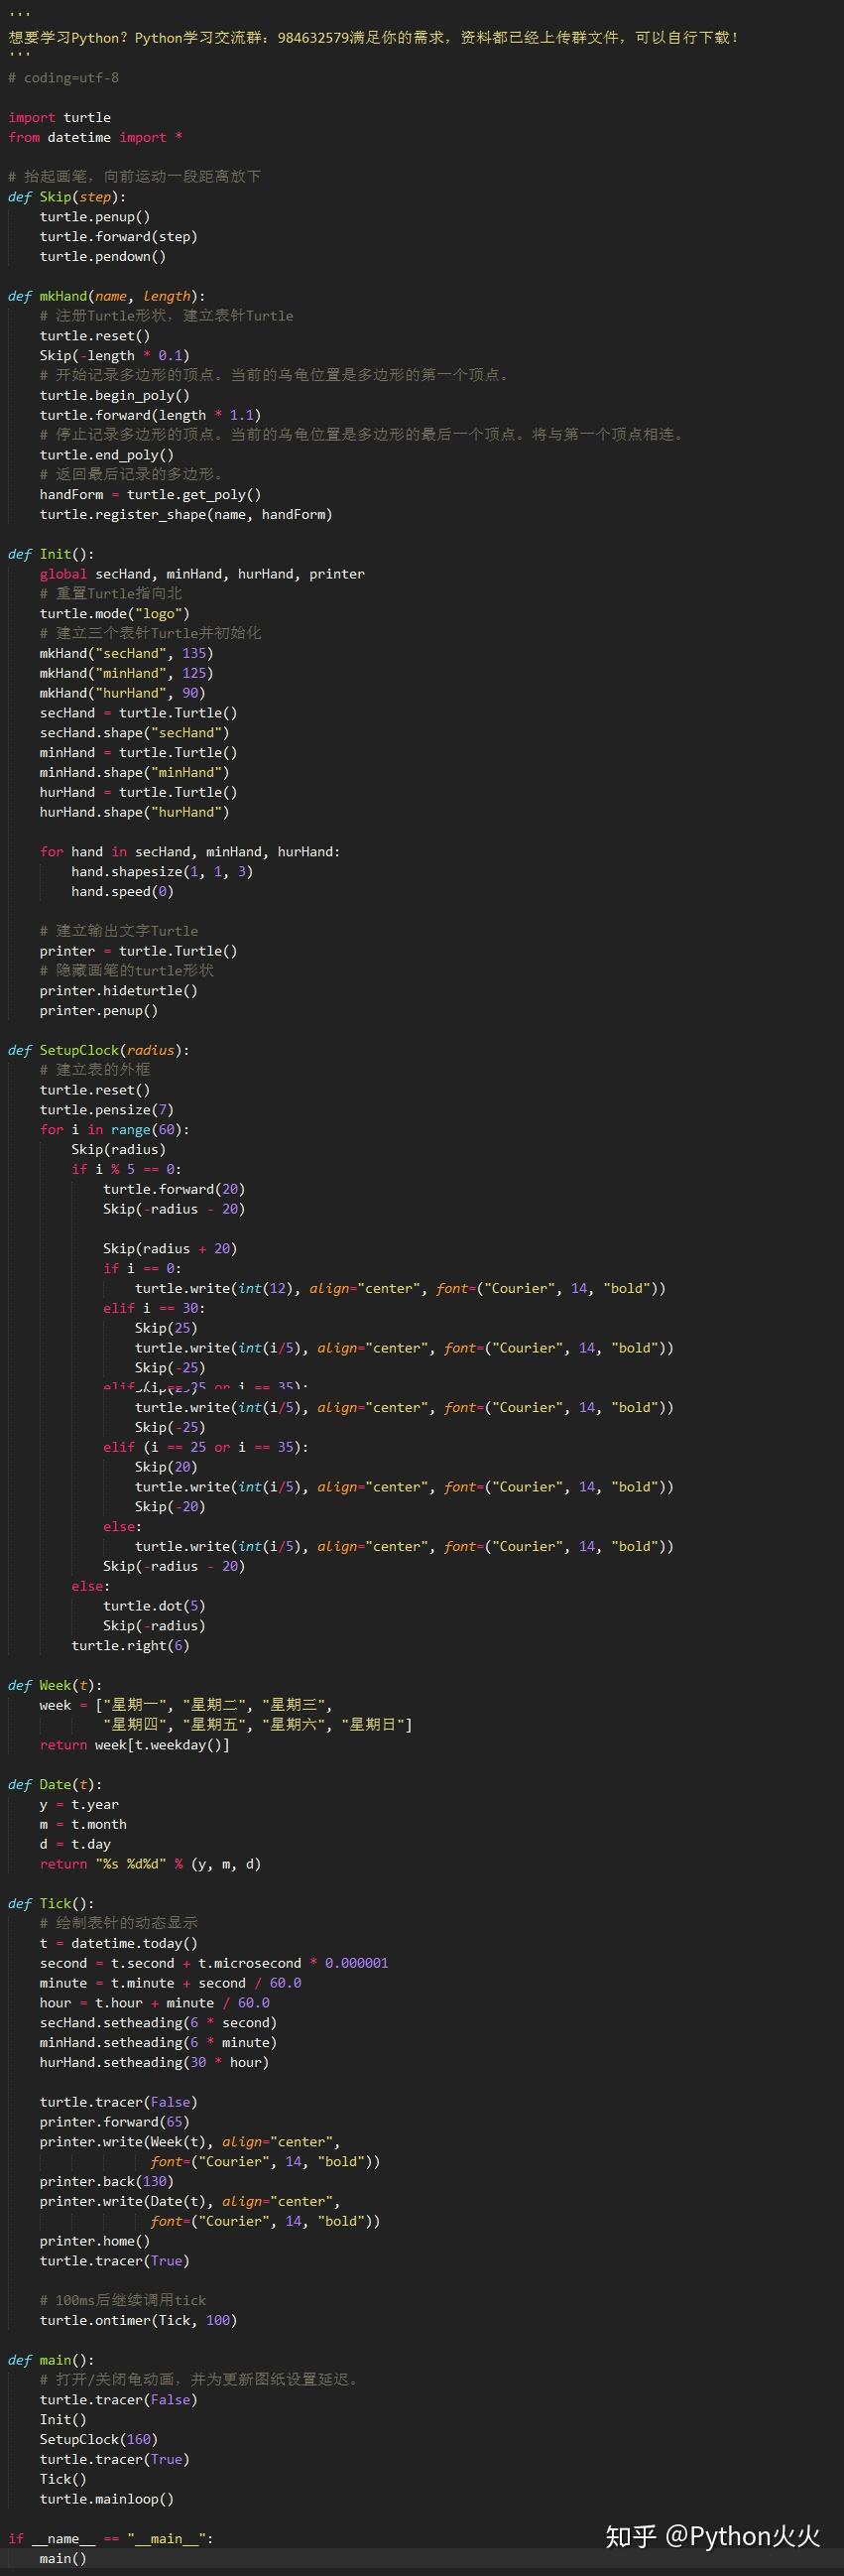Click the def mkHand(name, length) definition

[x=106, y=296]
